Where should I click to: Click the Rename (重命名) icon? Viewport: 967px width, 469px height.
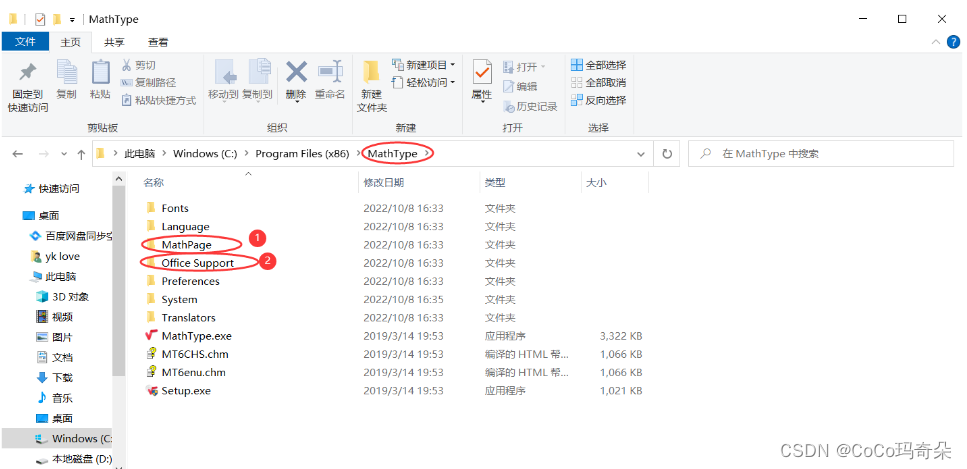[x=330, y=72]
